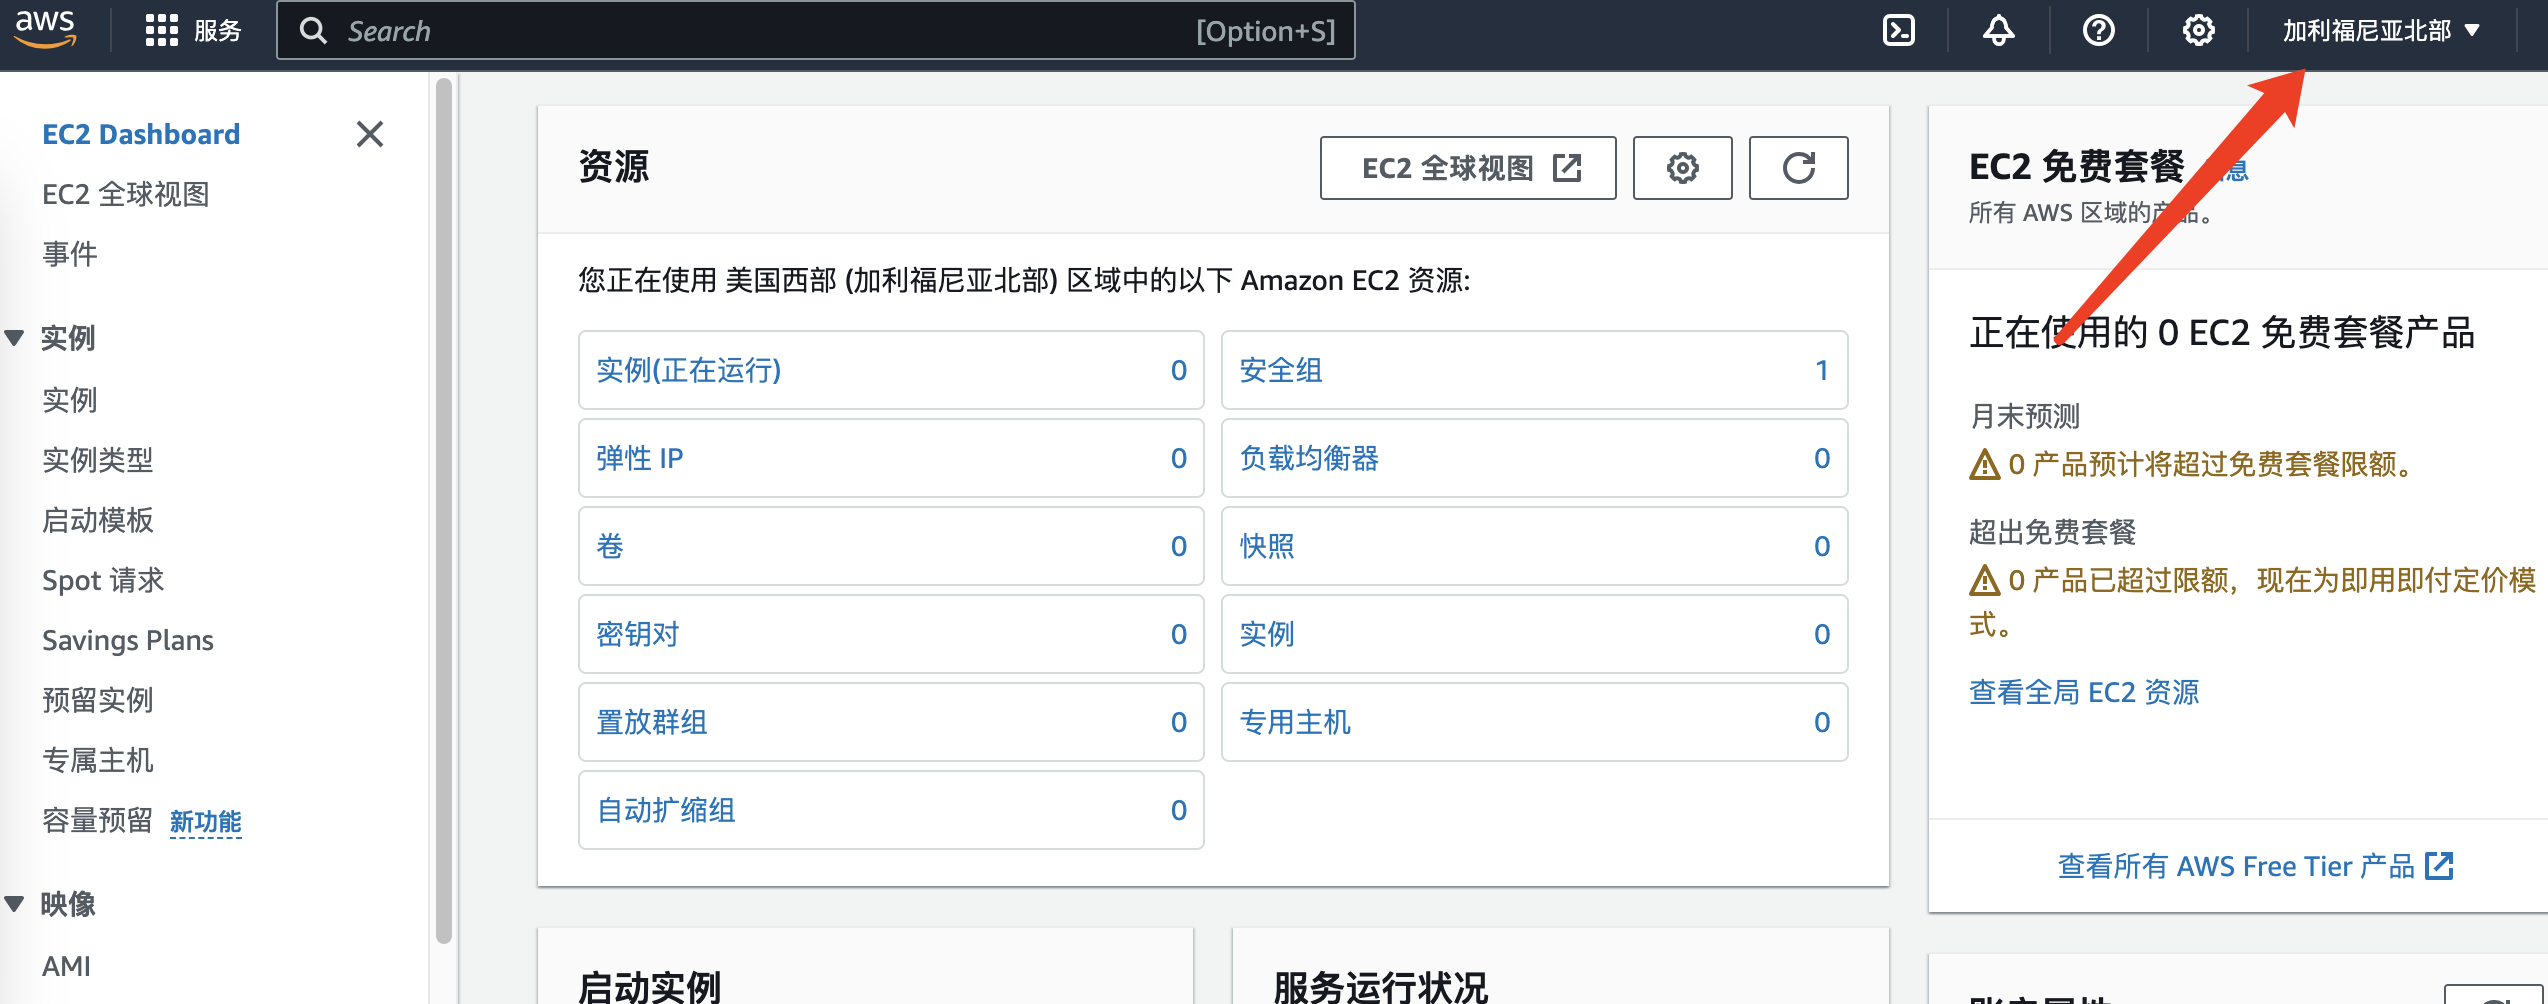Open Savings Plans in sidebar
This screenshot has height=1004, width=2548.
coord(128,640)
